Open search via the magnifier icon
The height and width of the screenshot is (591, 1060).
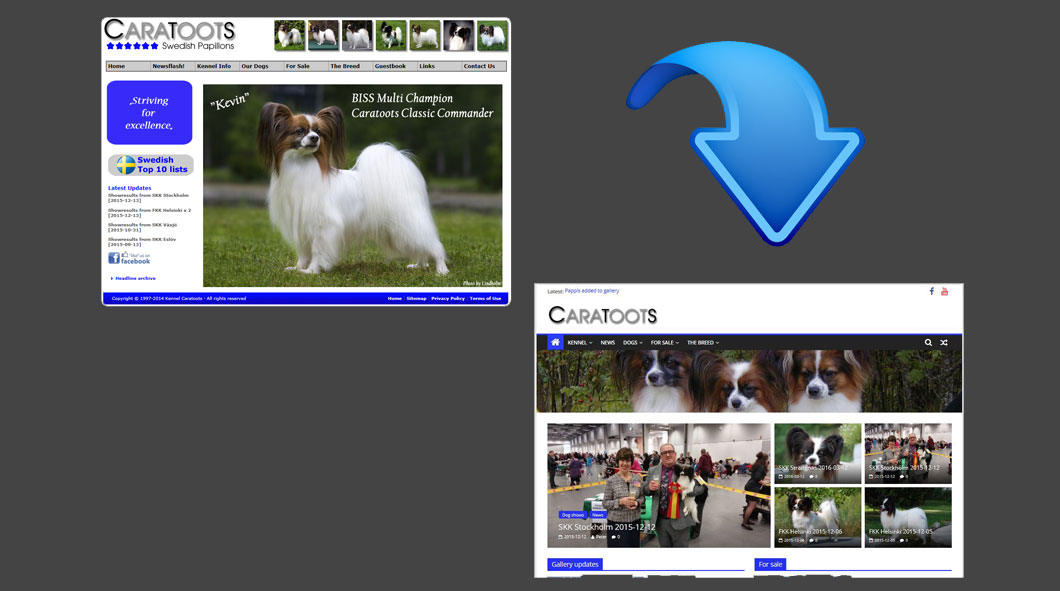[928, 343]
